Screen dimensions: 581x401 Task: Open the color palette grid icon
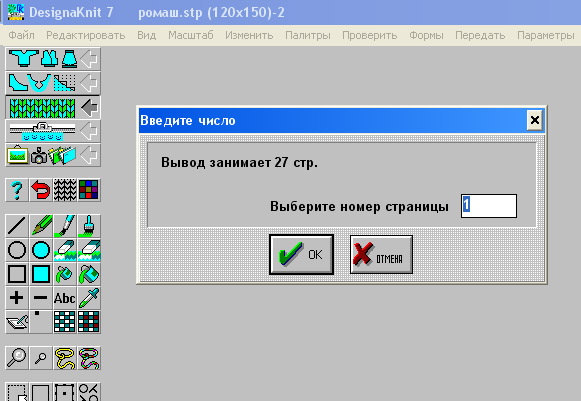[x=89, y=190]
